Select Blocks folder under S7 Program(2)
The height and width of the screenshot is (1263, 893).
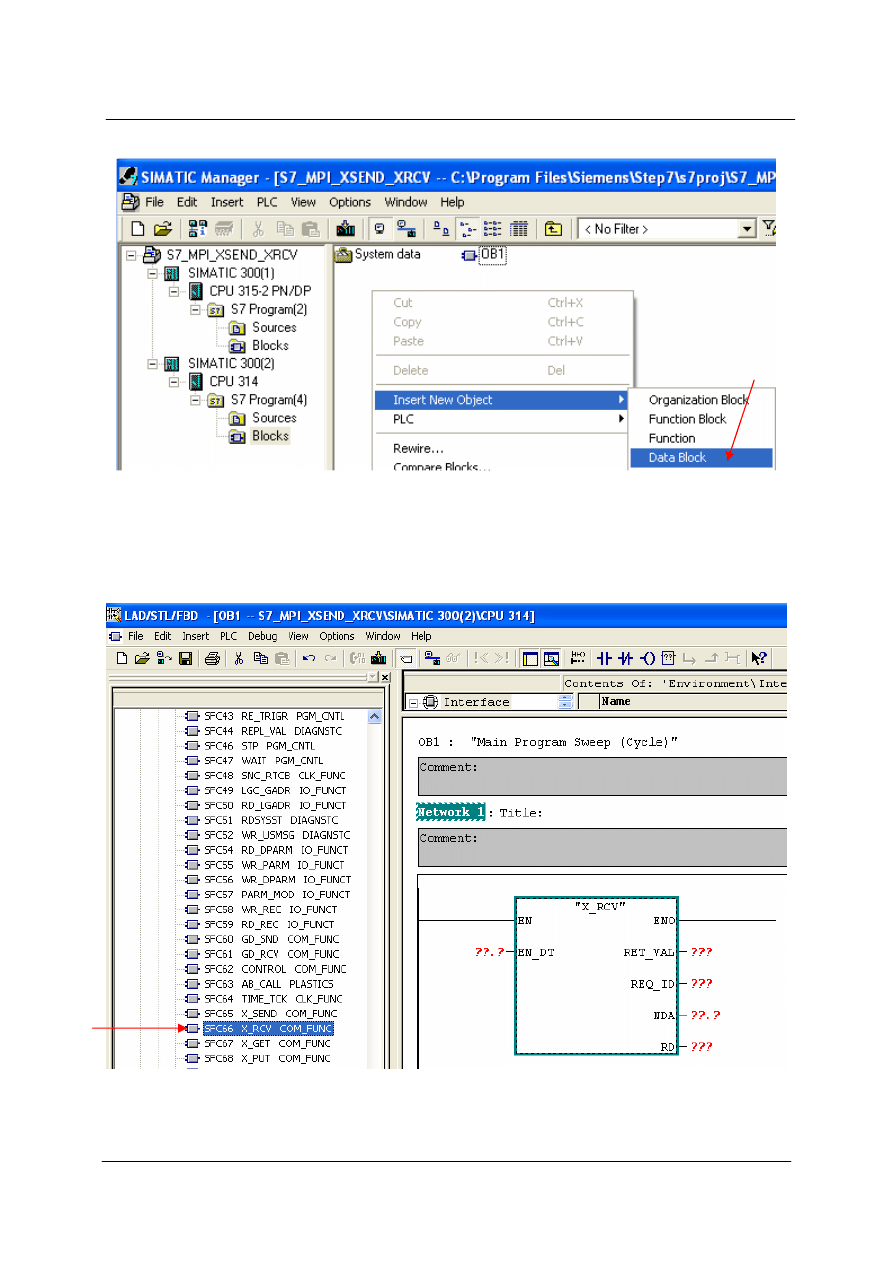[x=270, y=345]
